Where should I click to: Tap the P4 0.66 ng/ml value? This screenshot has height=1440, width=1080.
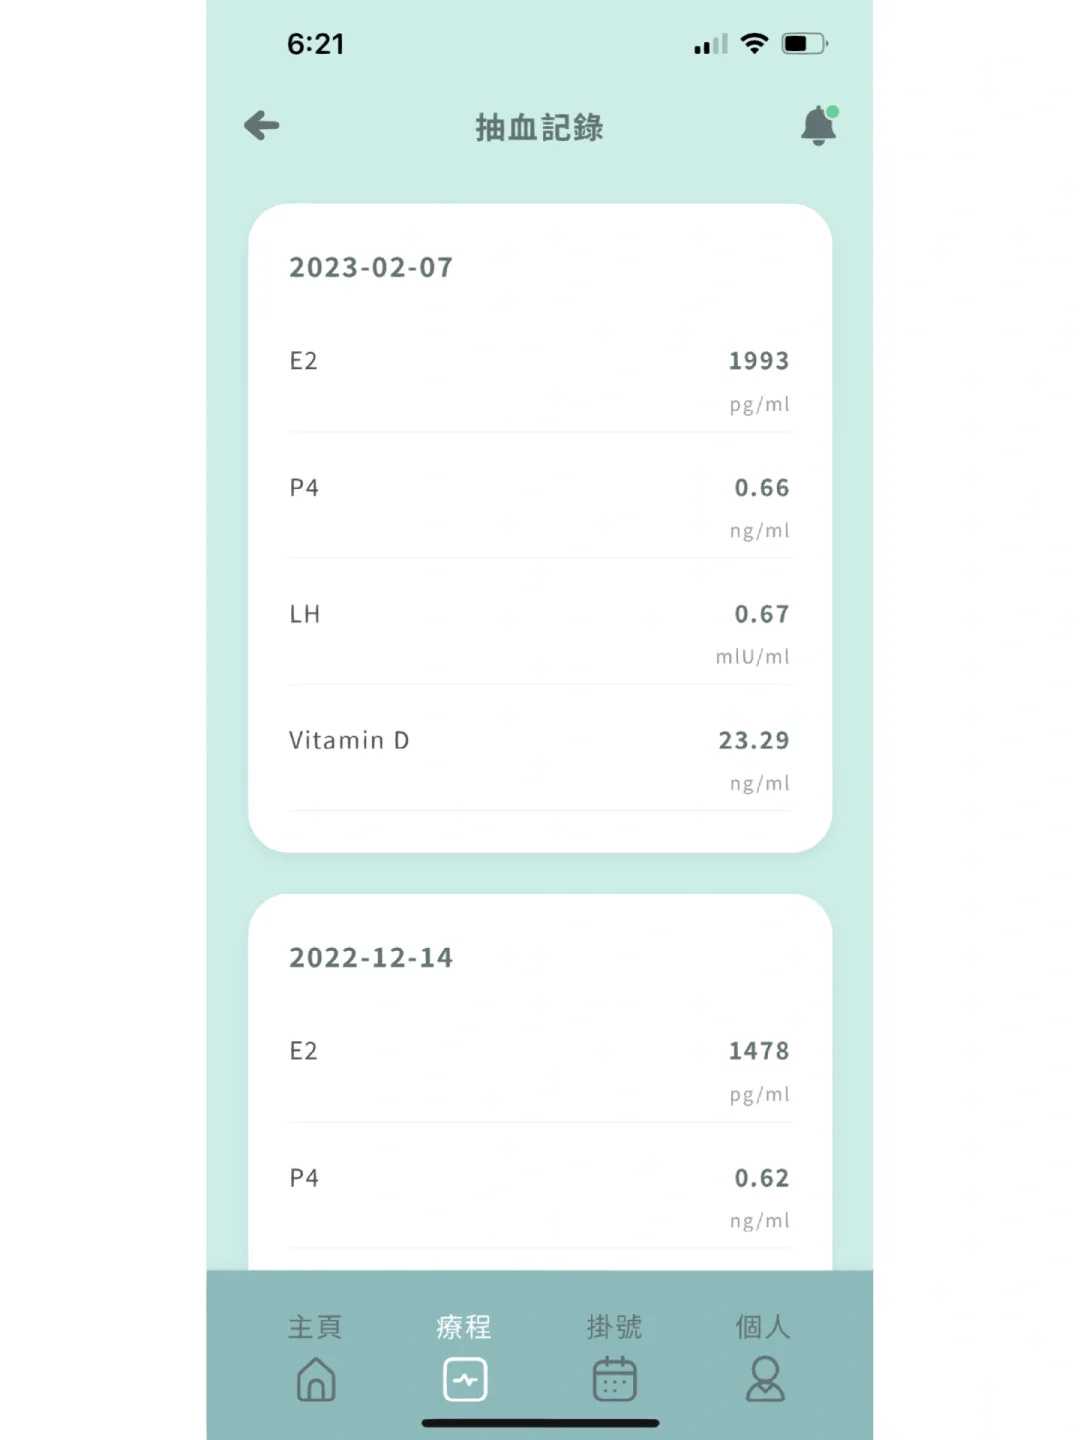coord(761,488)
